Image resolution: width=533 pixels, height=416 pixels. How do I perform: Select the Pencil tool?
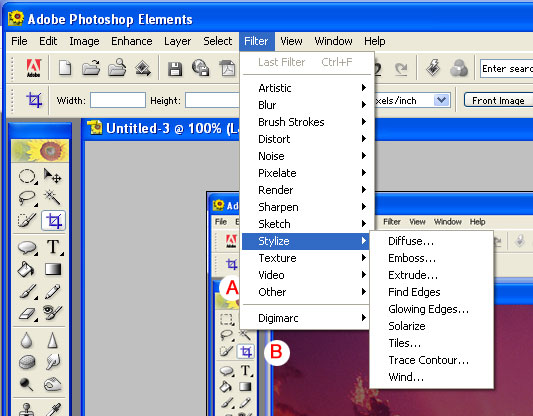click(53, 292)
